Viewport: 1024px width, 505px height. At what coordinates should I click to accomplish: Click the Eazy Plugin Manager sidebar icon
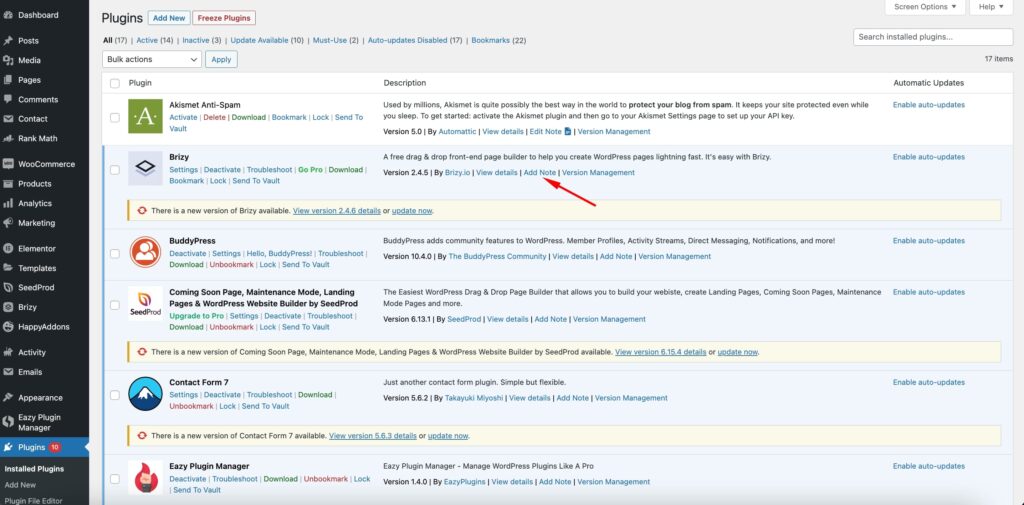[x=8, y=422]
